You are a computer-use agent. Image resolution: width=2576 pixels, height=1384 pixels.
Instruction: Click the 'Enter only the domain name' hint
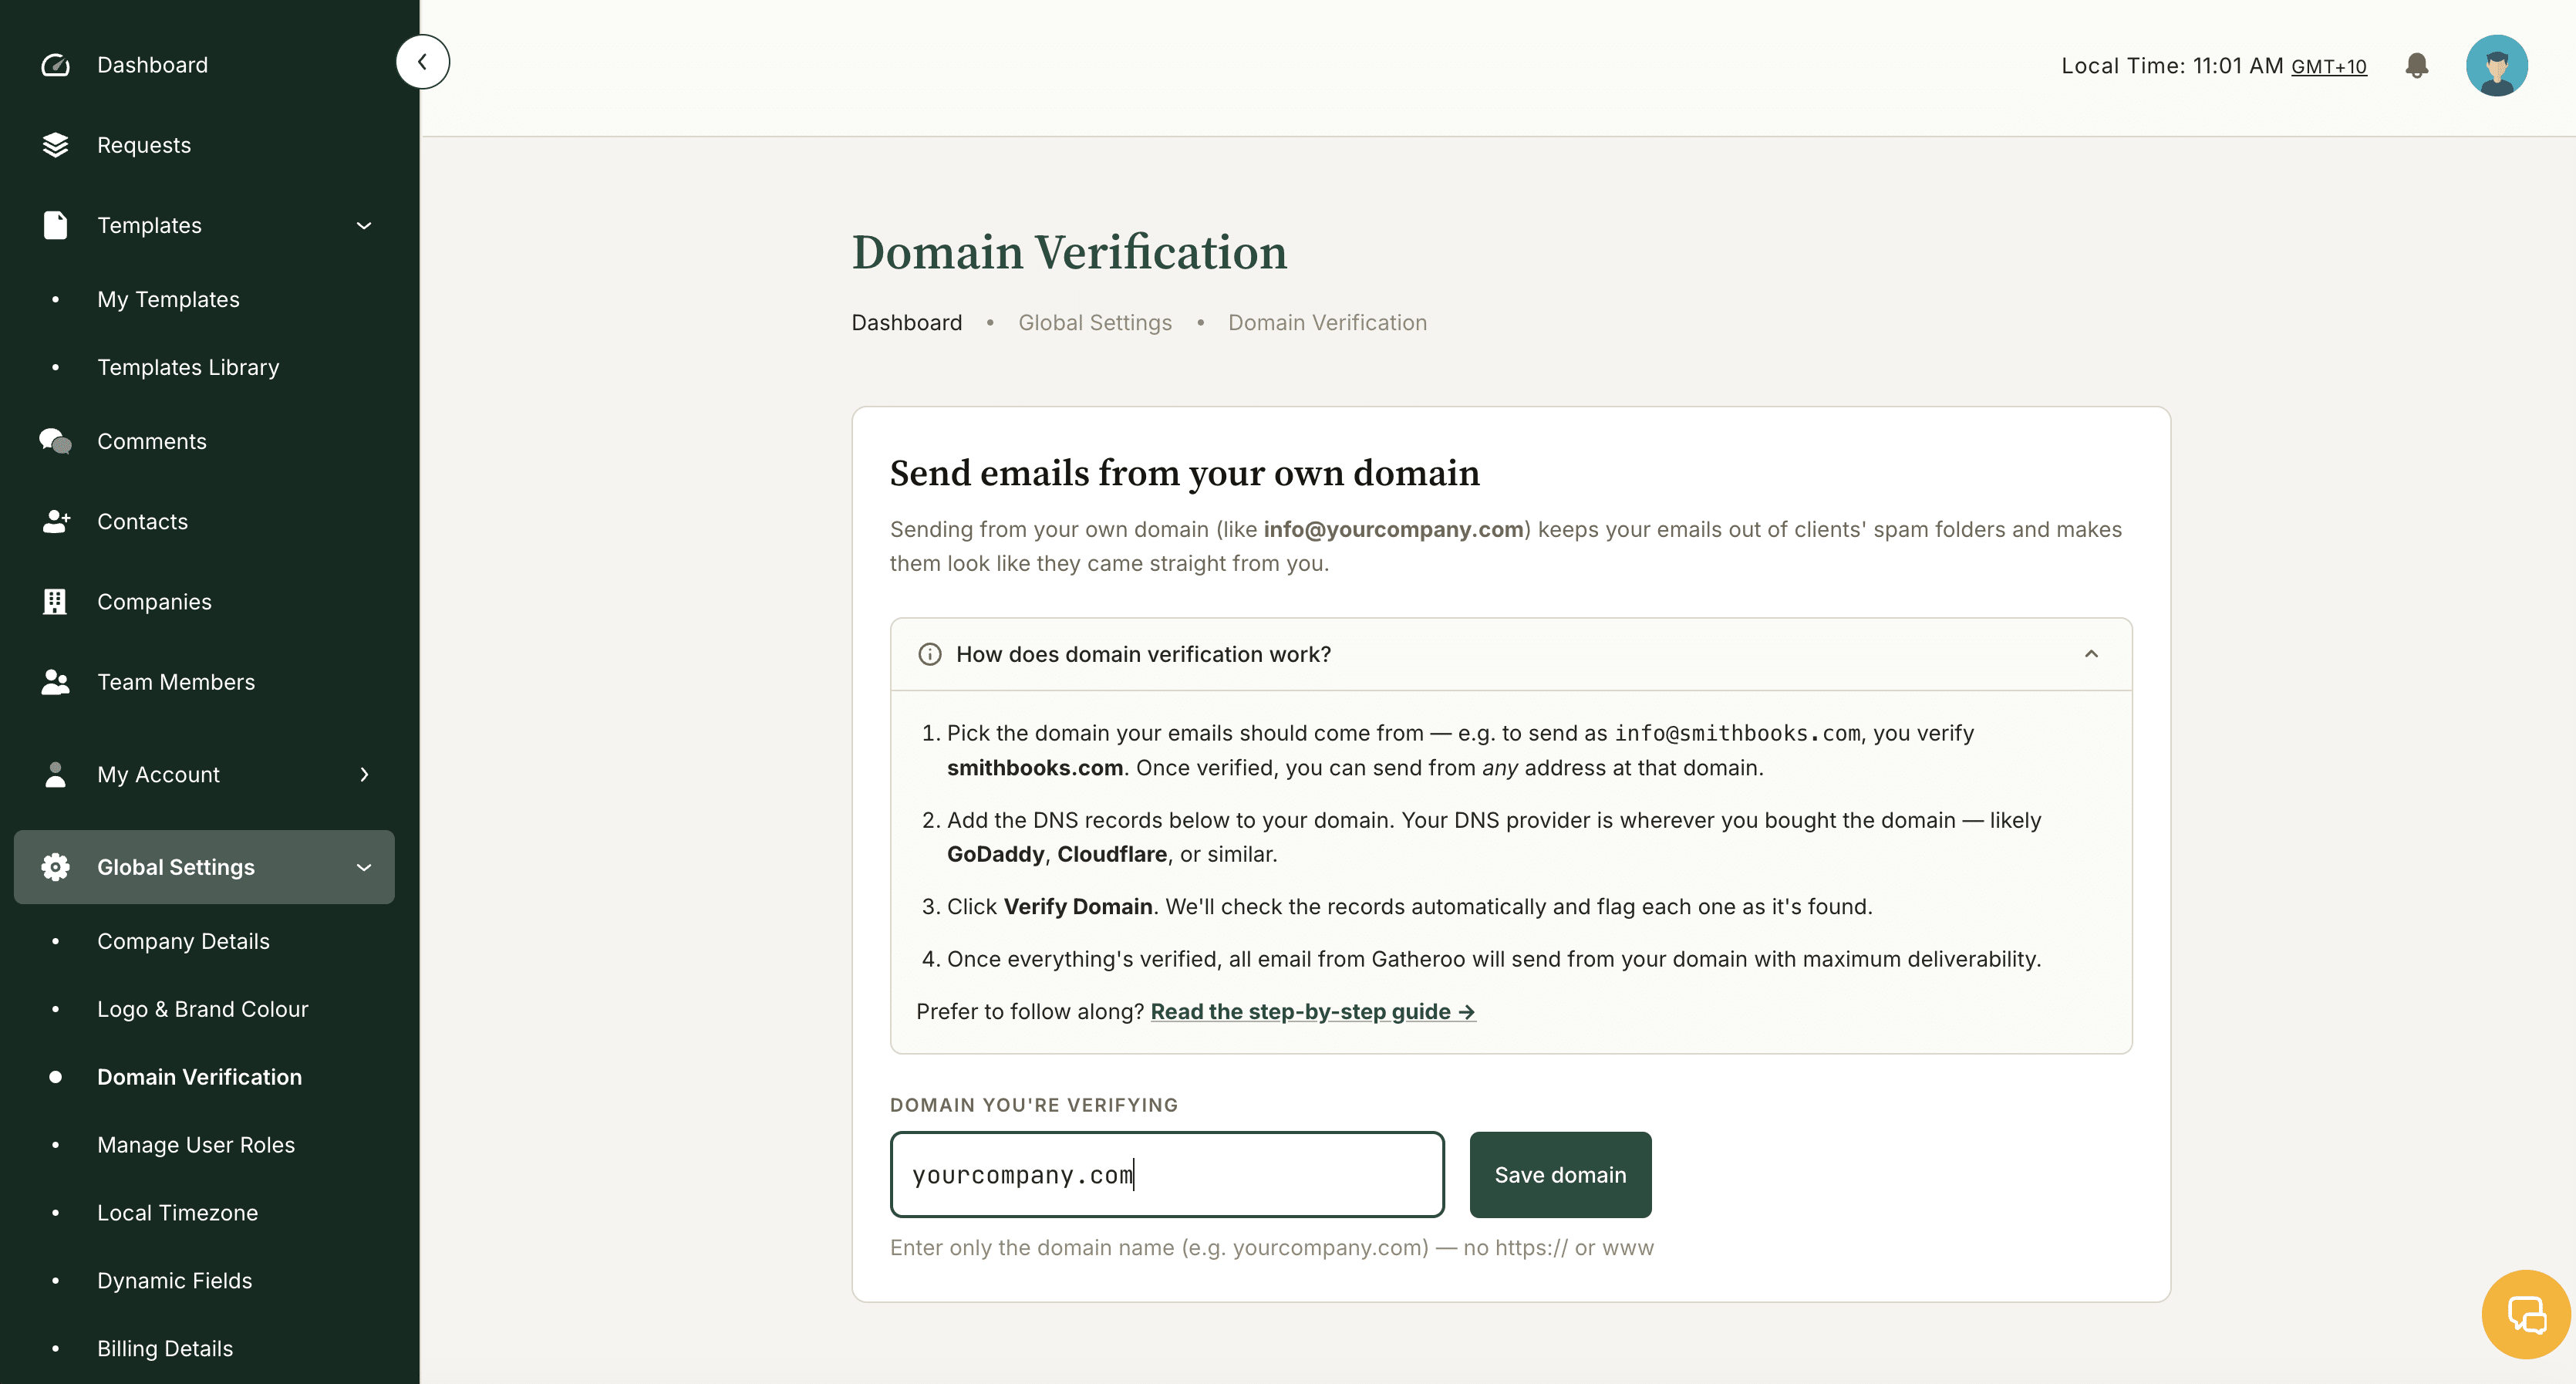tap(1272, 1247)
